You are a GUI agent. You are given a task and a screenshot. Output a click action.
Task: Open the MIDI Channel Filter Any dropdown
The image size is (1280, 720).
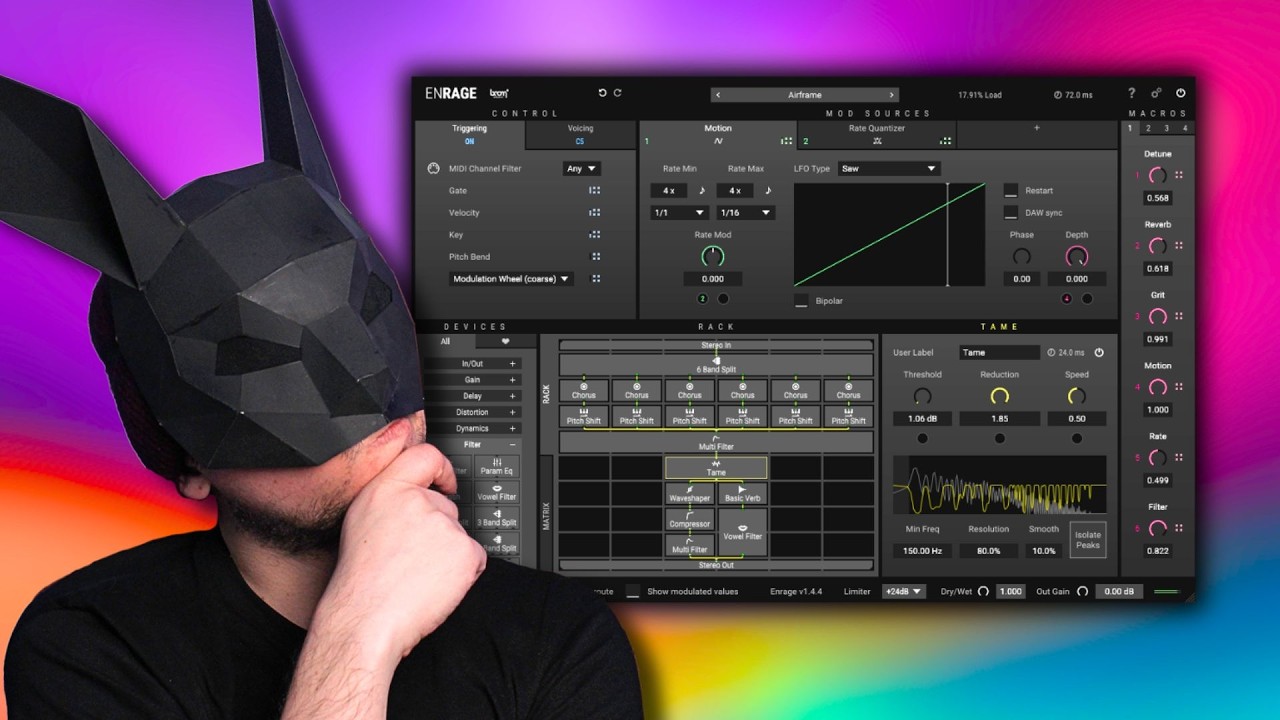(x=582, y=168)
